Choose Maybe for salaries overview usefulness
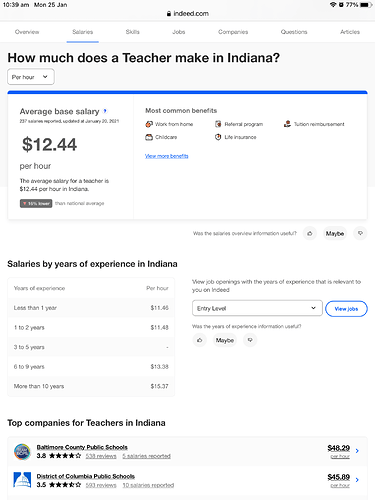This screenshot has width=375, height=500. (335, 233)
